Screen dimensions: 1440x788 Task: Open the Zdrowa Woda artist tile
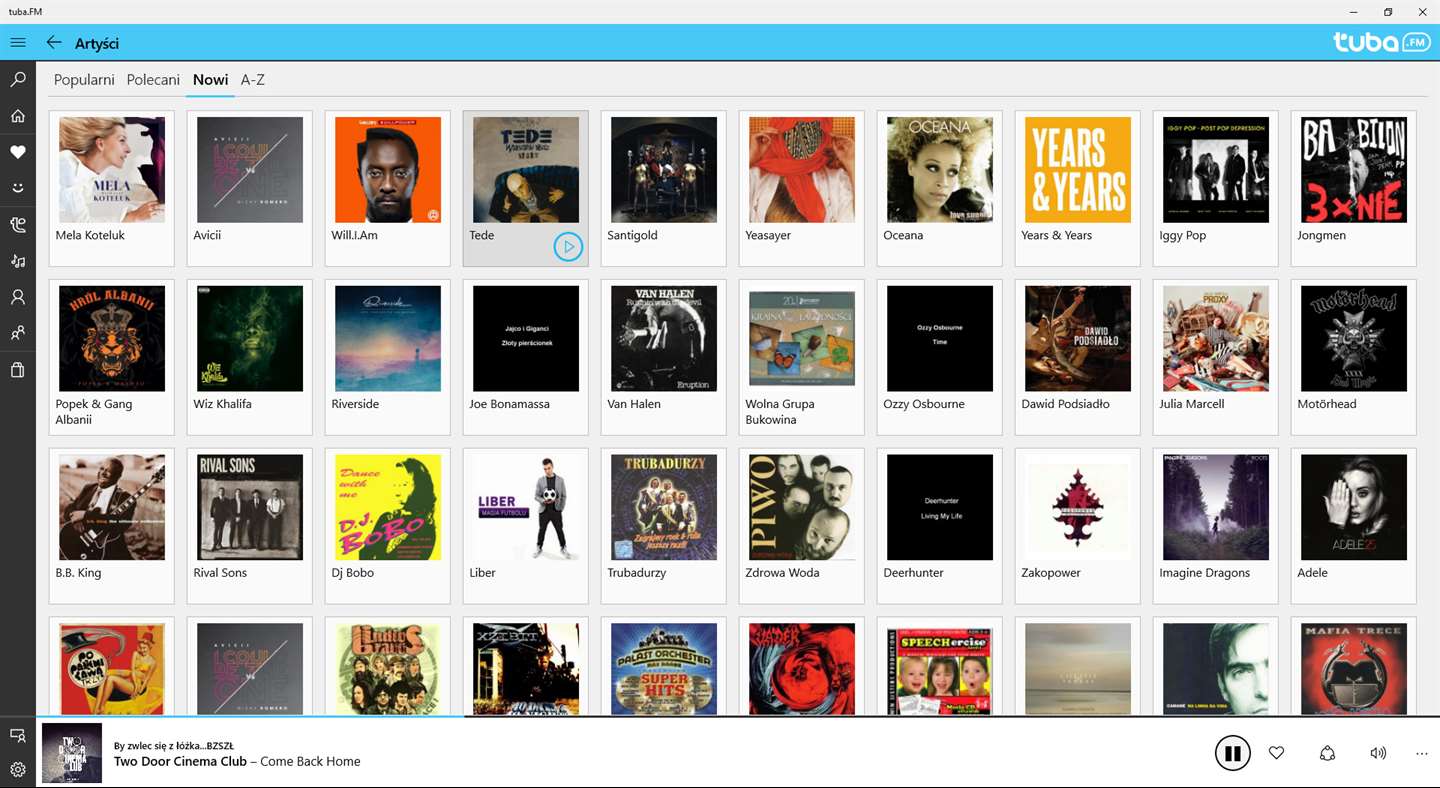(802, 526)
